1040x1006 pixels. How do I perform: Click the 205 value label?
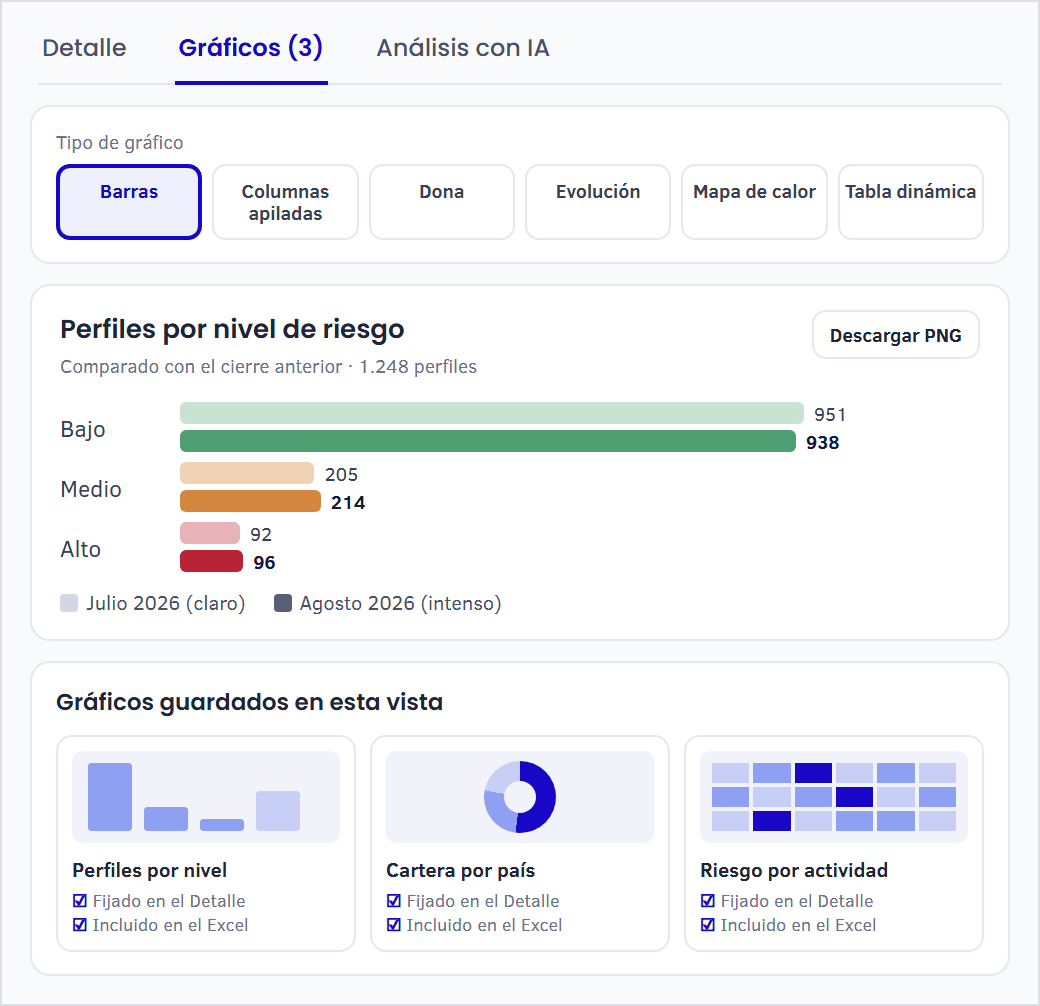(x=341, y=474)
